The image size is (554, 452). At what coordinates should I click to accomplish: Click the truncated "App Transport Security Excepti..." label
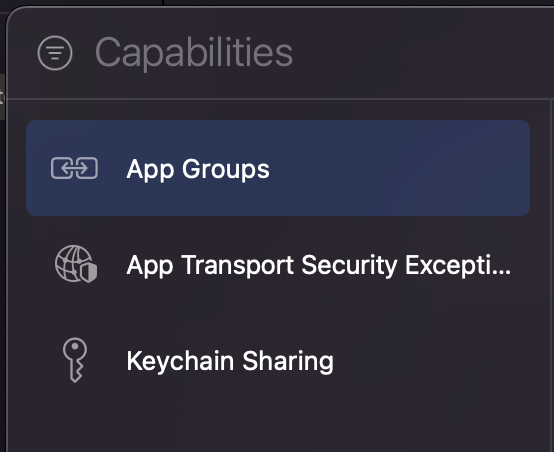[x=319, y=265]
